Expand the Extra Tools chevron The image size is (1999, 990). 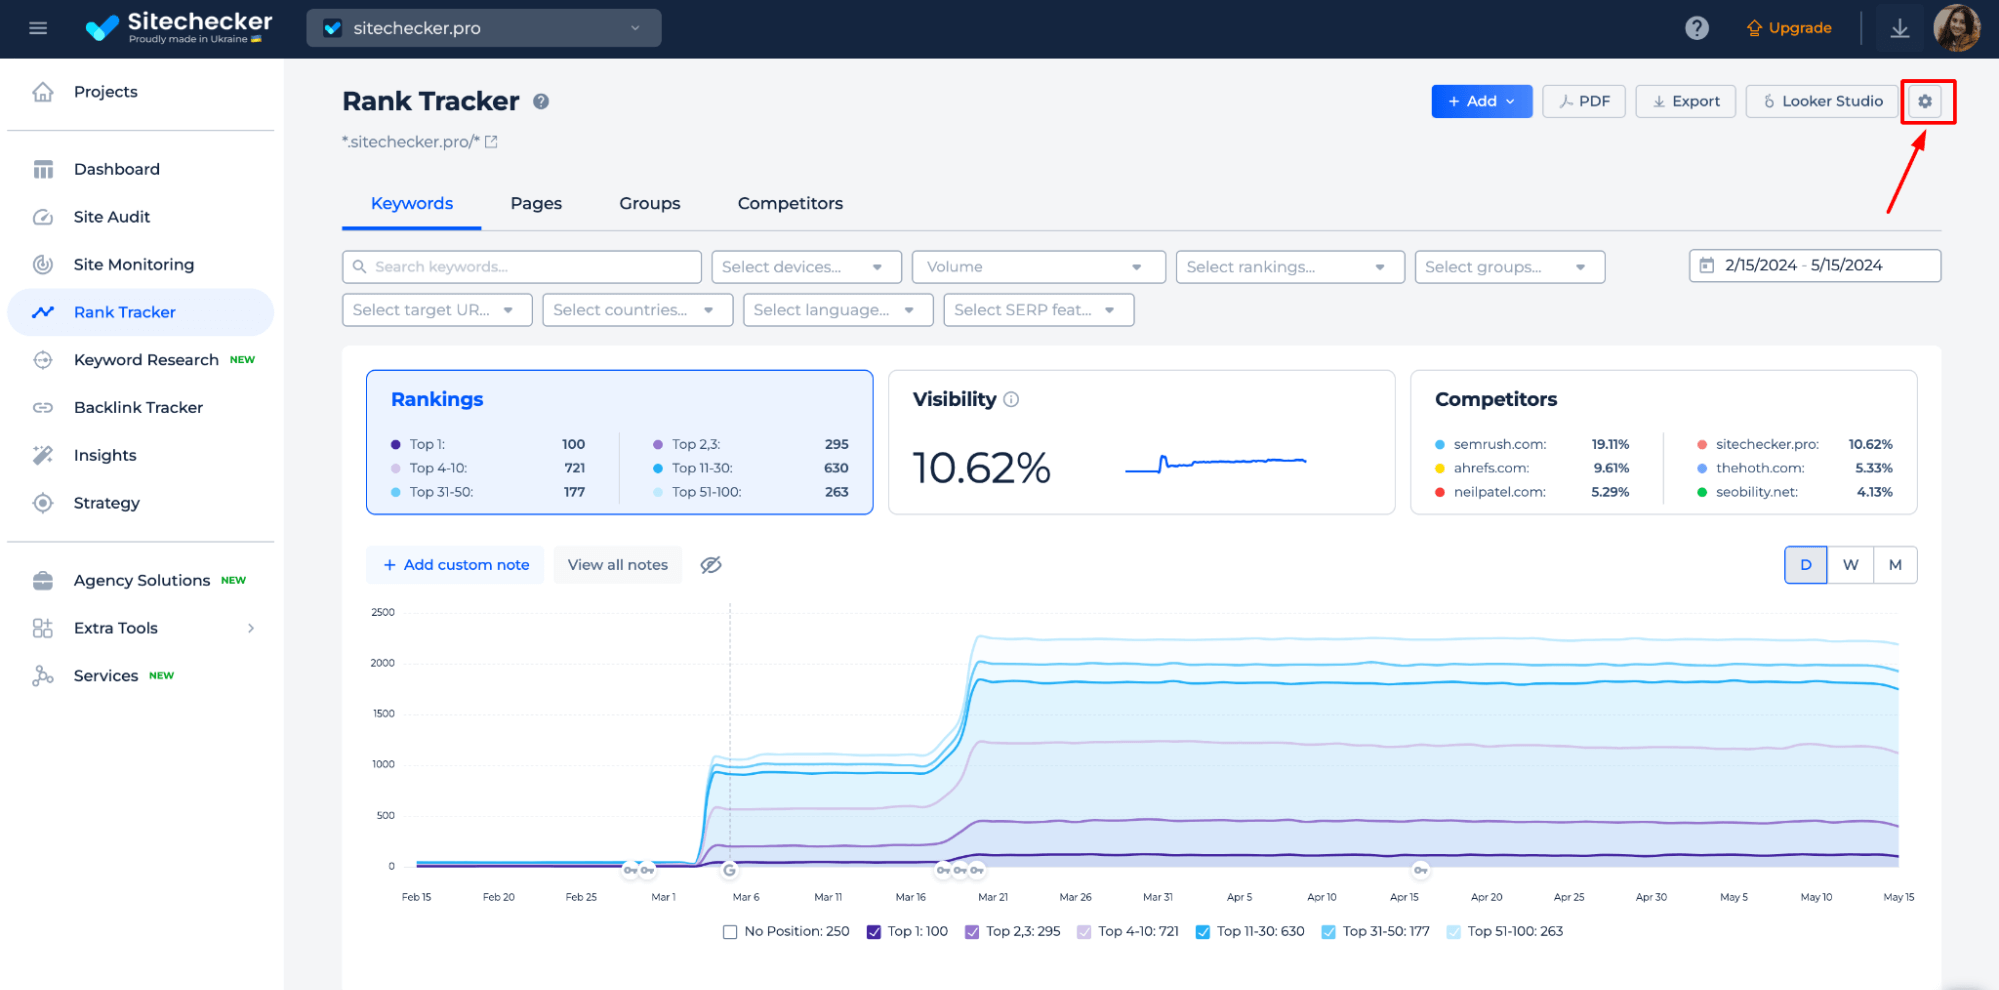pyautogui.click(x=251, y=628)
